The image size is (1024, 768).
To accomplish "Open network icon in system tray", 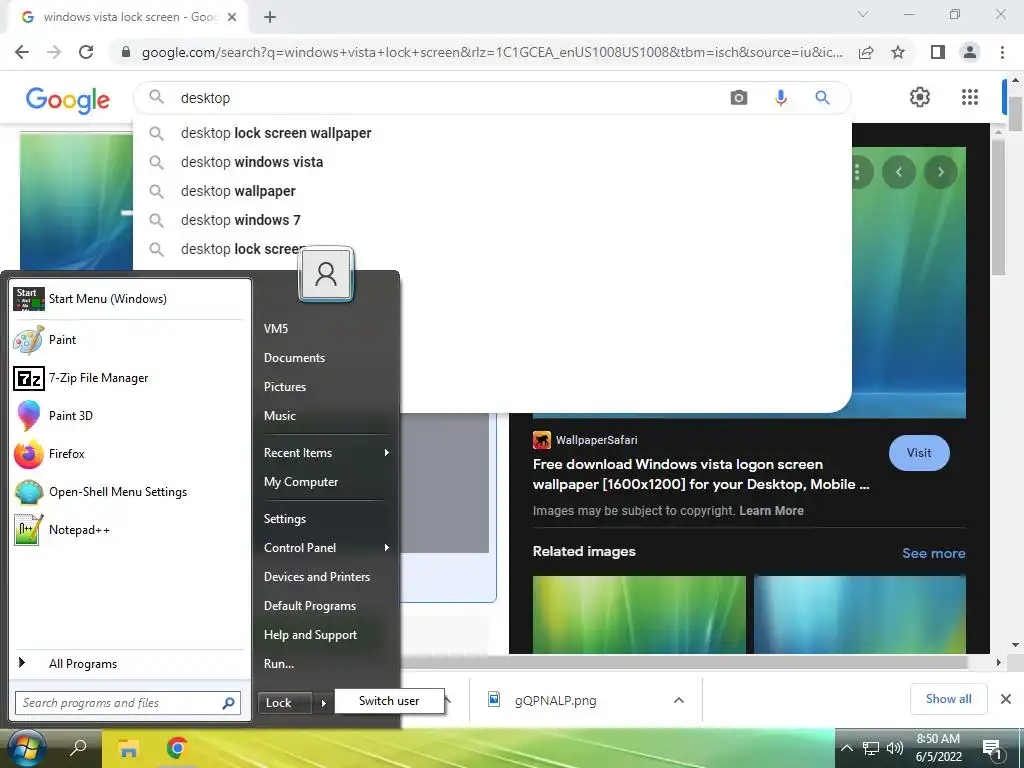I will tap(871, 748).
